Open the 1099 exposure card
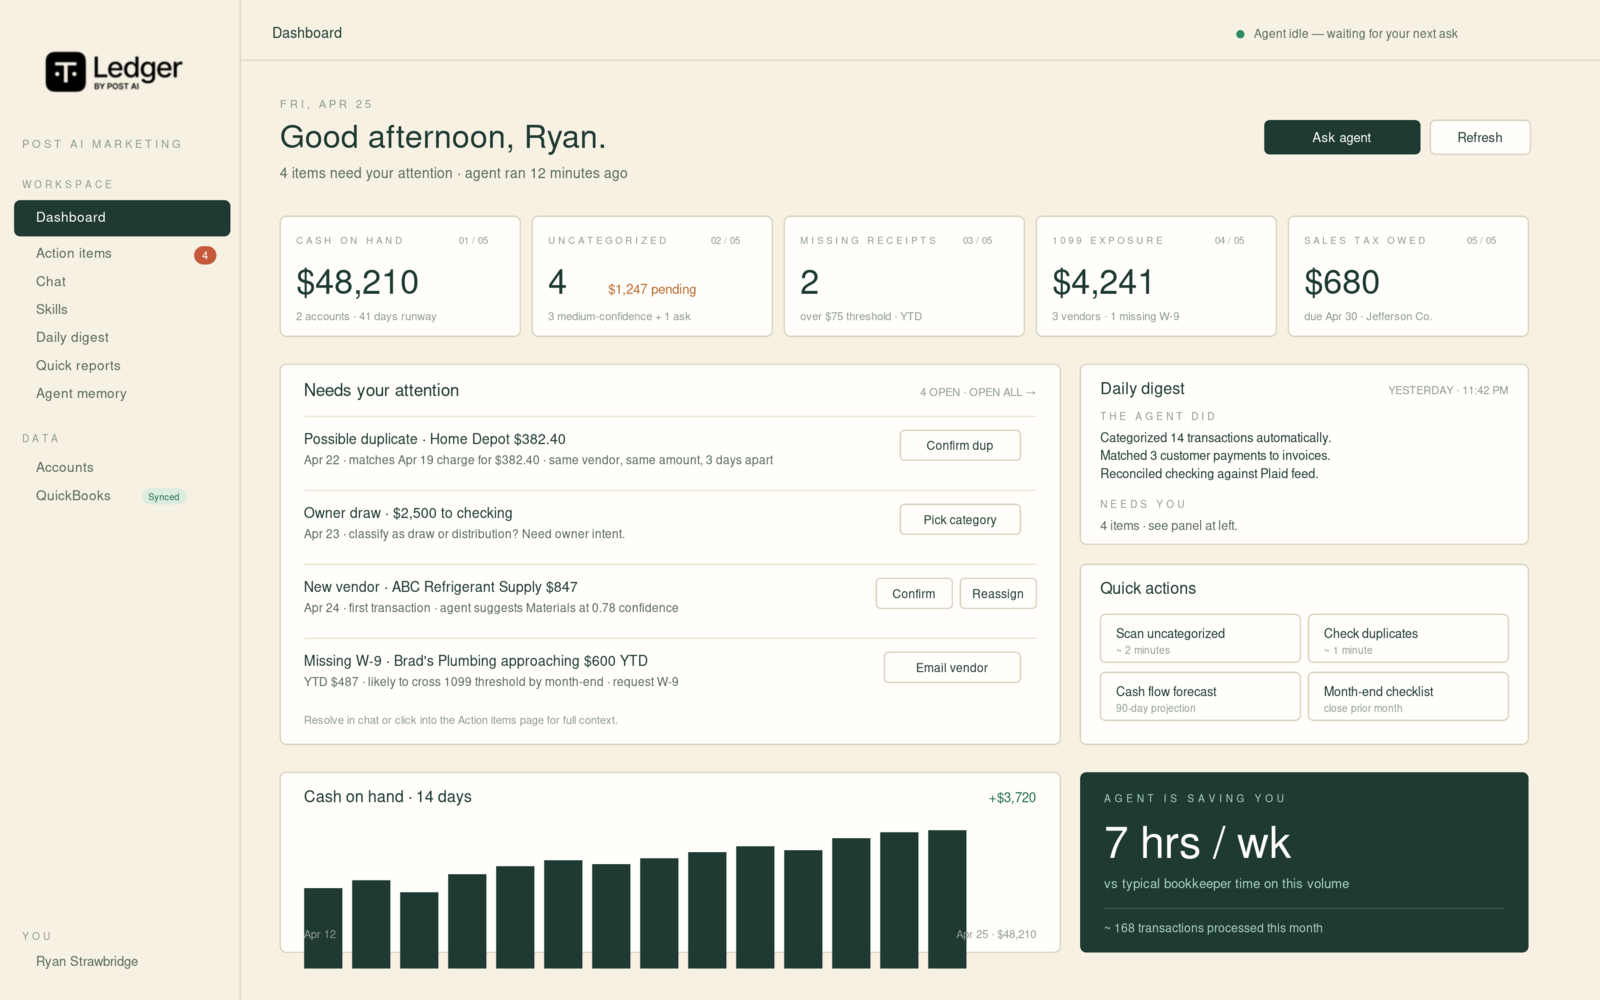This screenshot has width=1600, height=1000. click(x=1156, y=277)
